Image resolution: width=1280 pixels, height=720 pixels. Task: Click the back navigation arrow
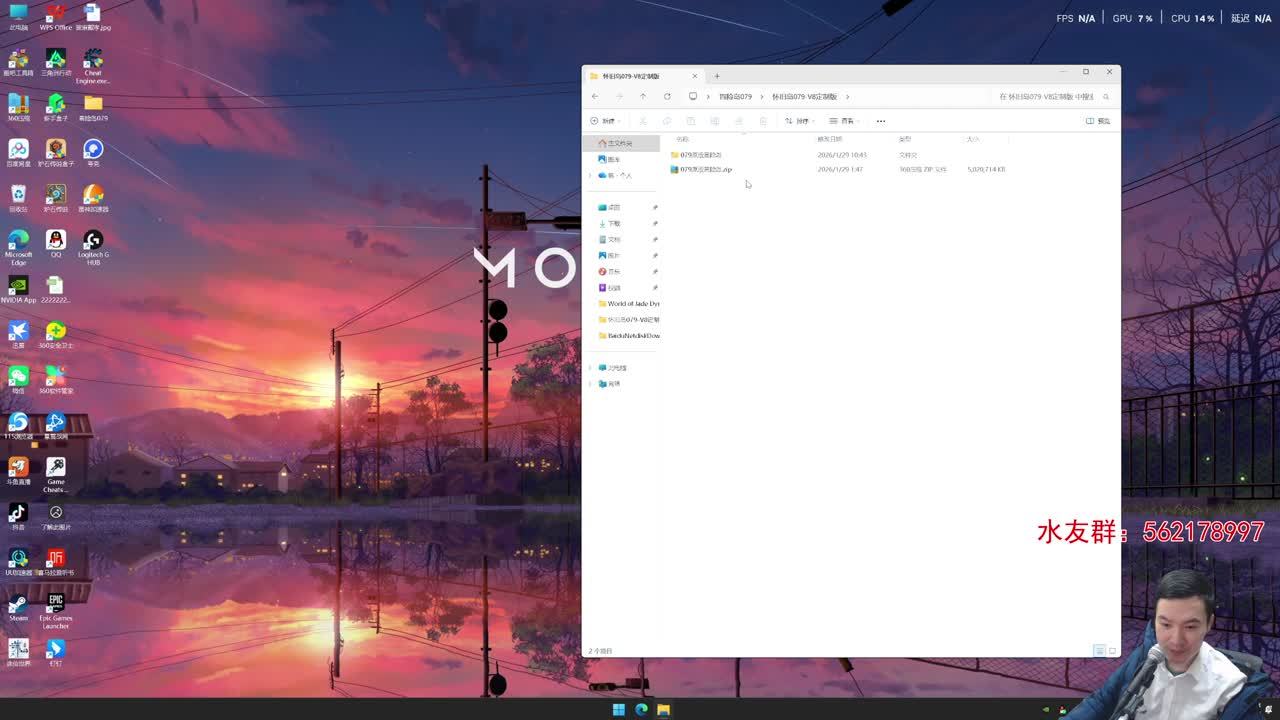point(595,97)
